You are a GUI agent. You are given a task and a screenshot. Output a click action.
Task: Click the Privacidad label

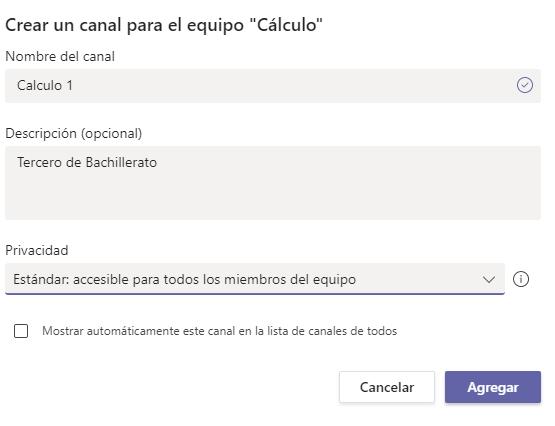[x=37, y=250]
